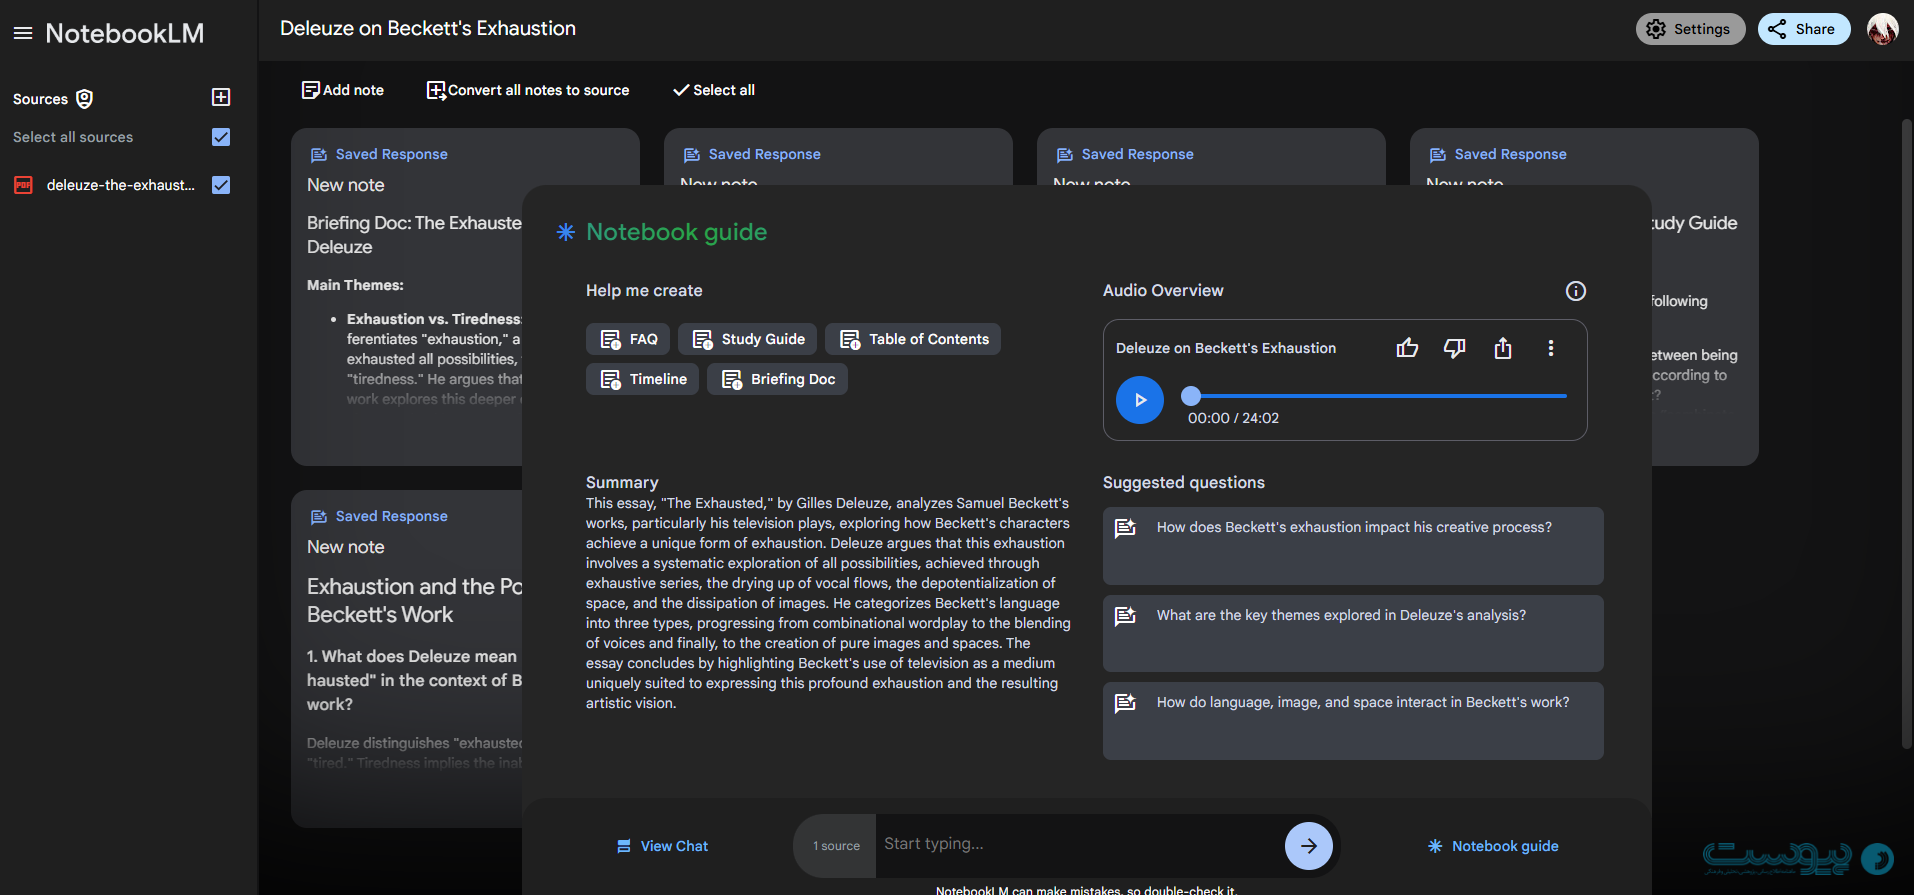The width and height of the screenshot is (1914, 895).
Task: Open the deleuze-the-exhaust source file
Action: [121, 185]
